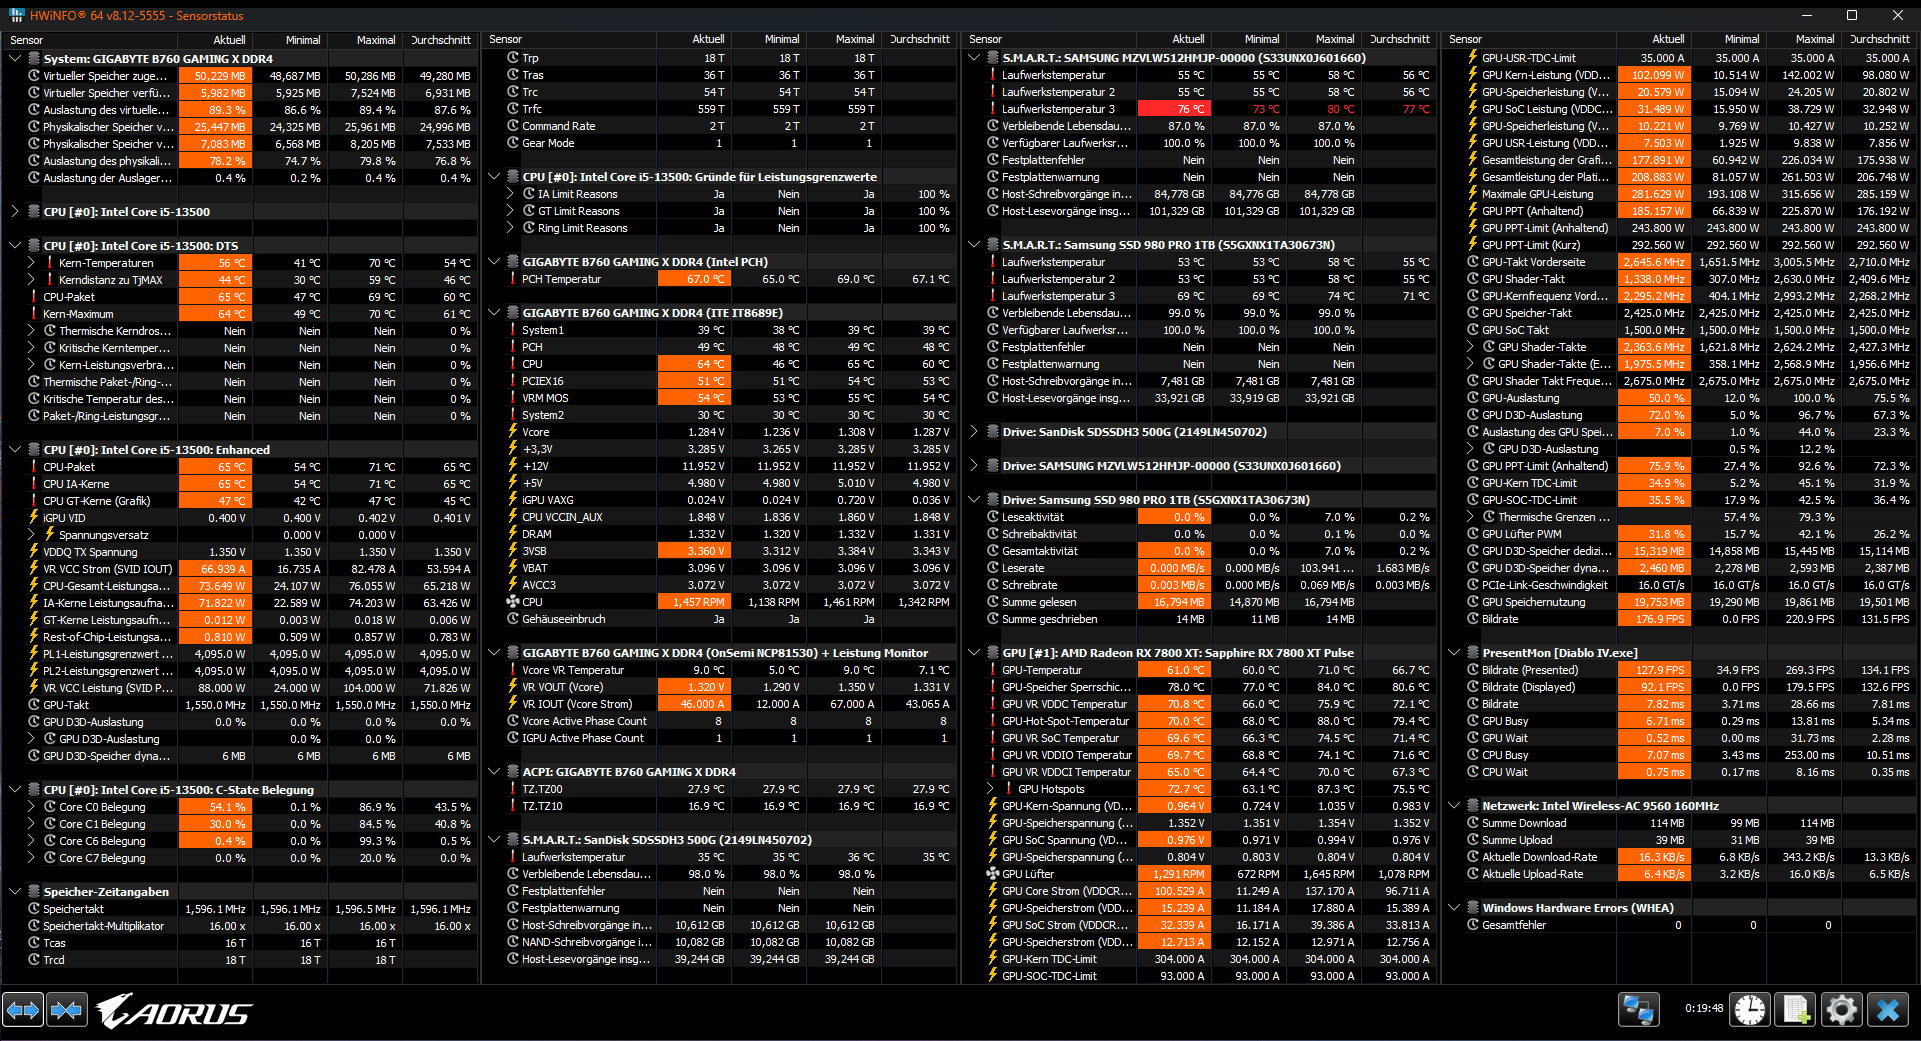The height and width of the screenshot is (1041, 1921).
Task: Click the icon beside Speichertakt-Multiplikator
Action: pyautogui.click(x=34, y=926)
